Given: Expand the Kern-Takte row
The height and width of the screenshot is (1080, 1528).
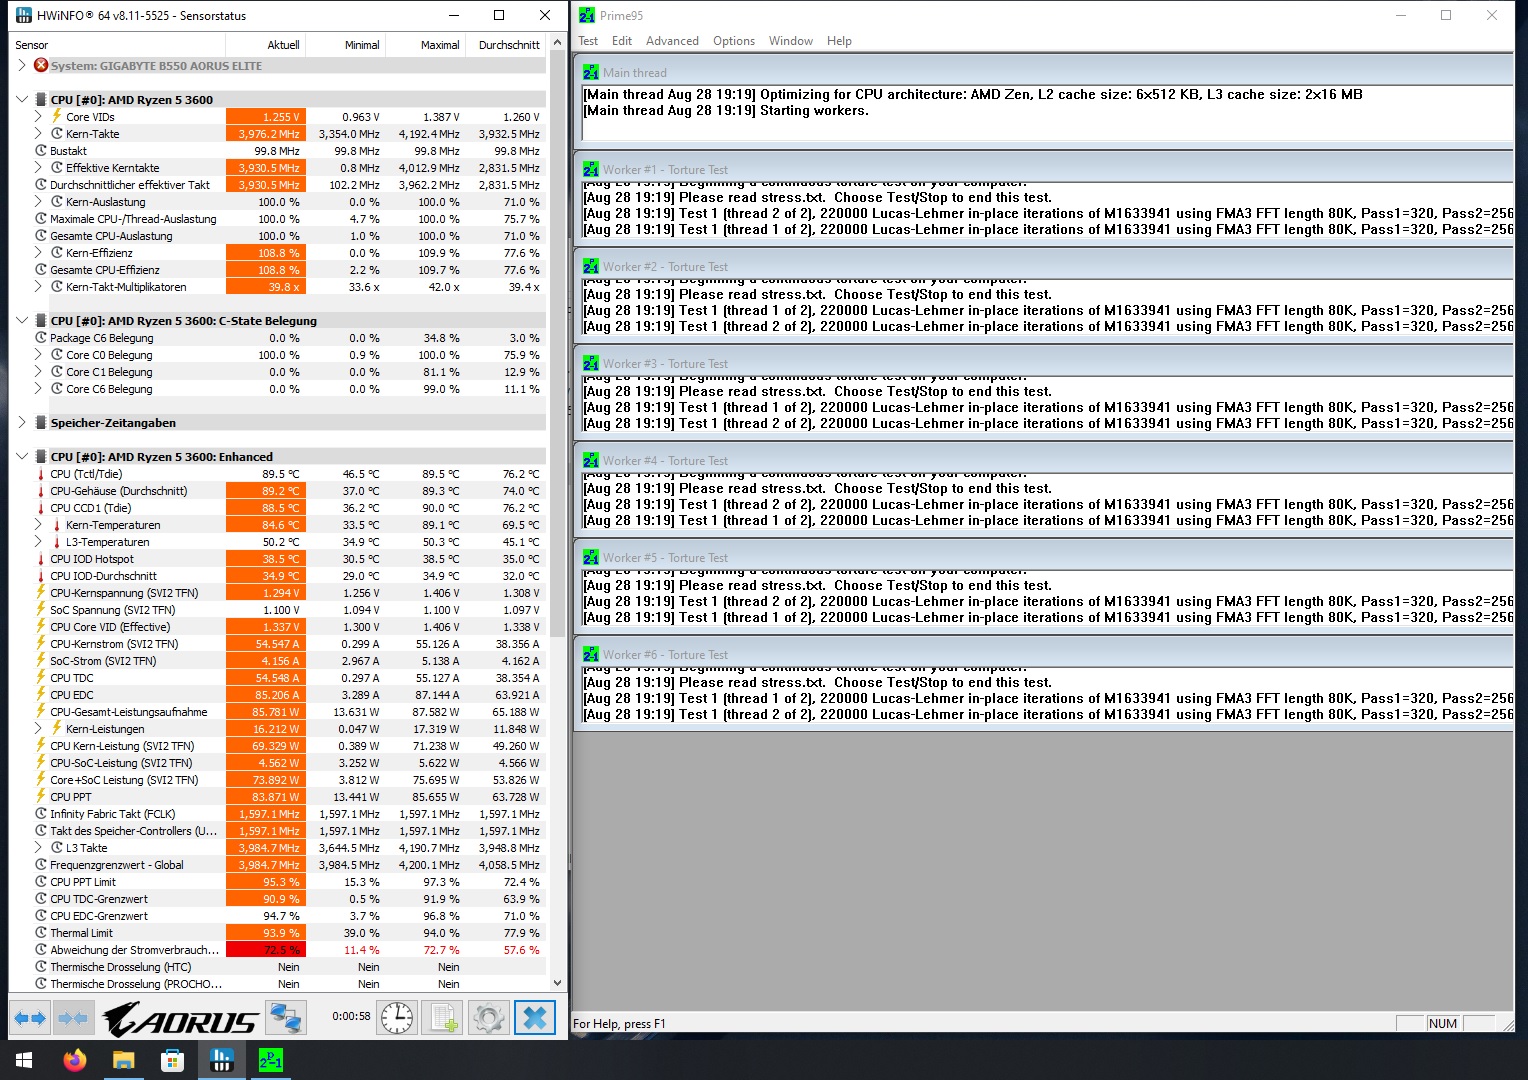Looking at the screenshot, I should tap(38, 133).
